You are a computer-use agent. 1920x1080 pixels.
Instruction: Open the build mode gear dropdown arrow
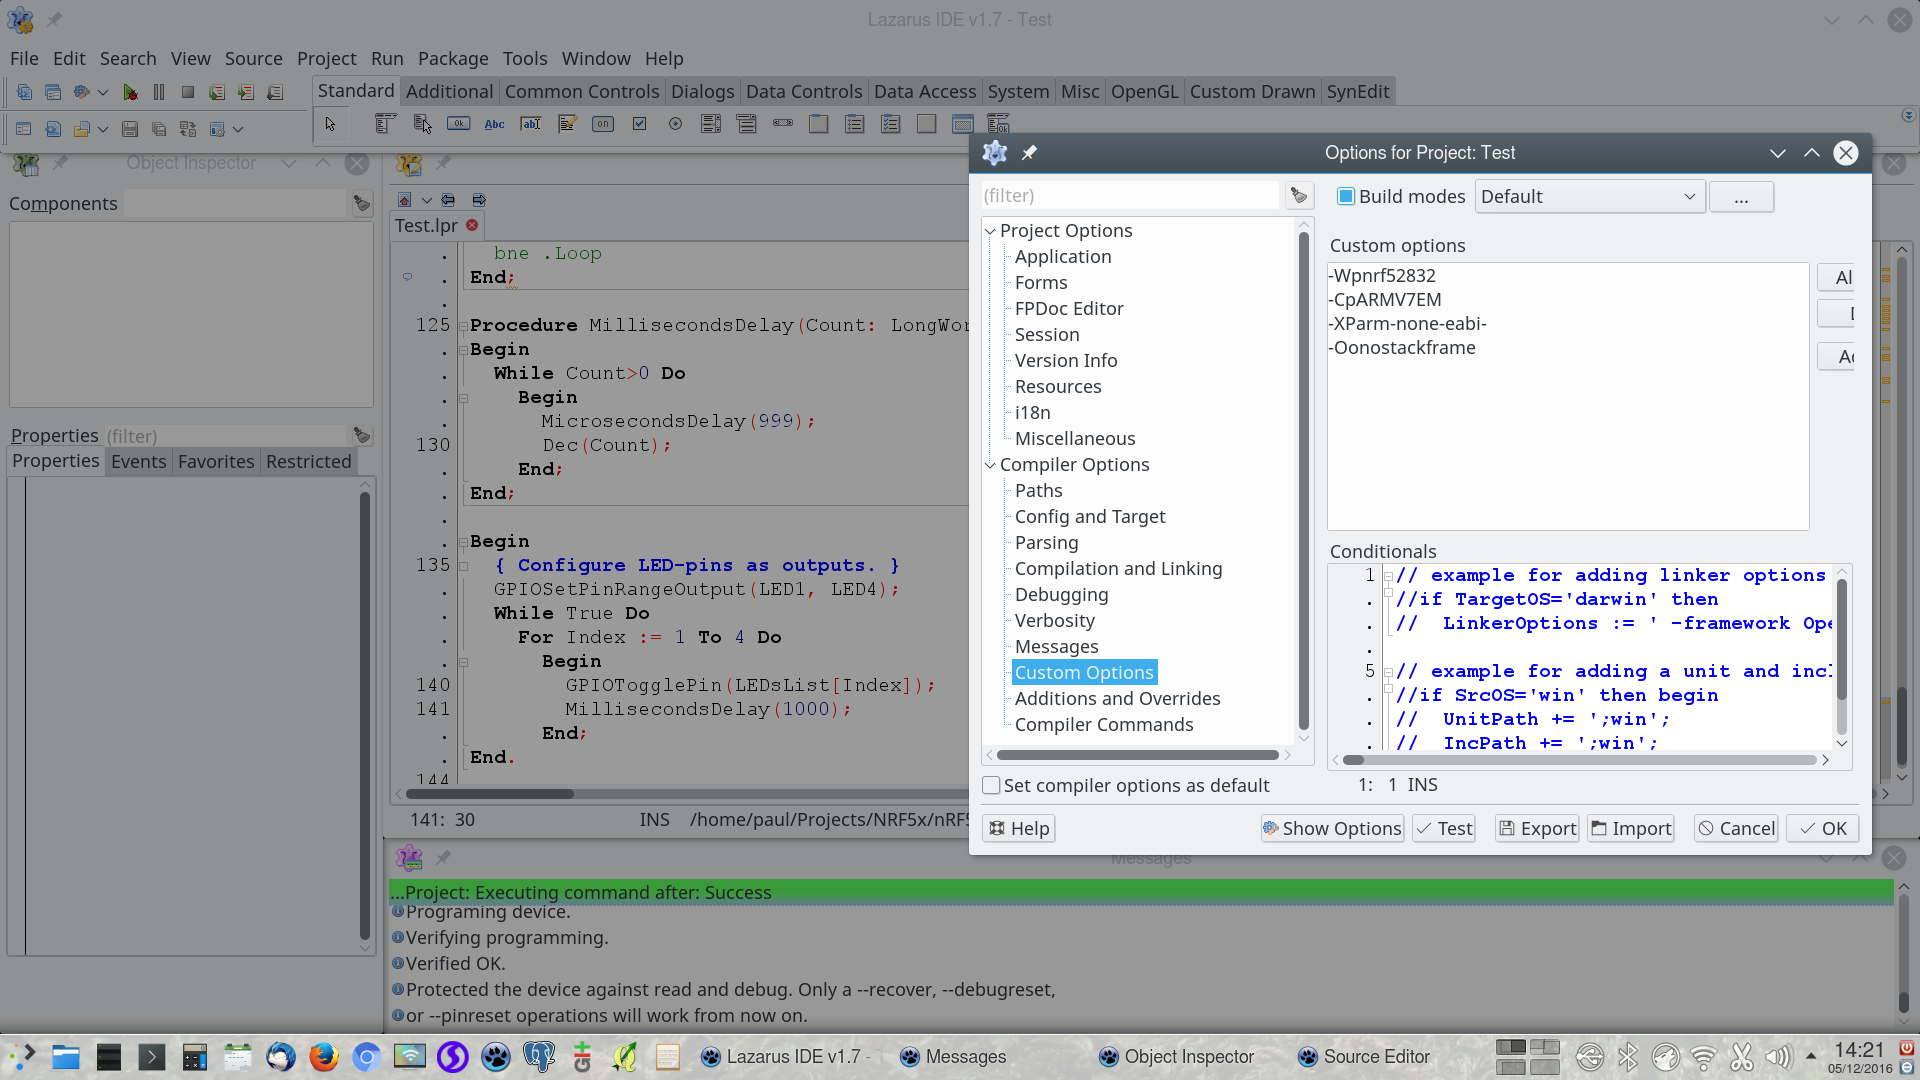(x=103, y=92)
